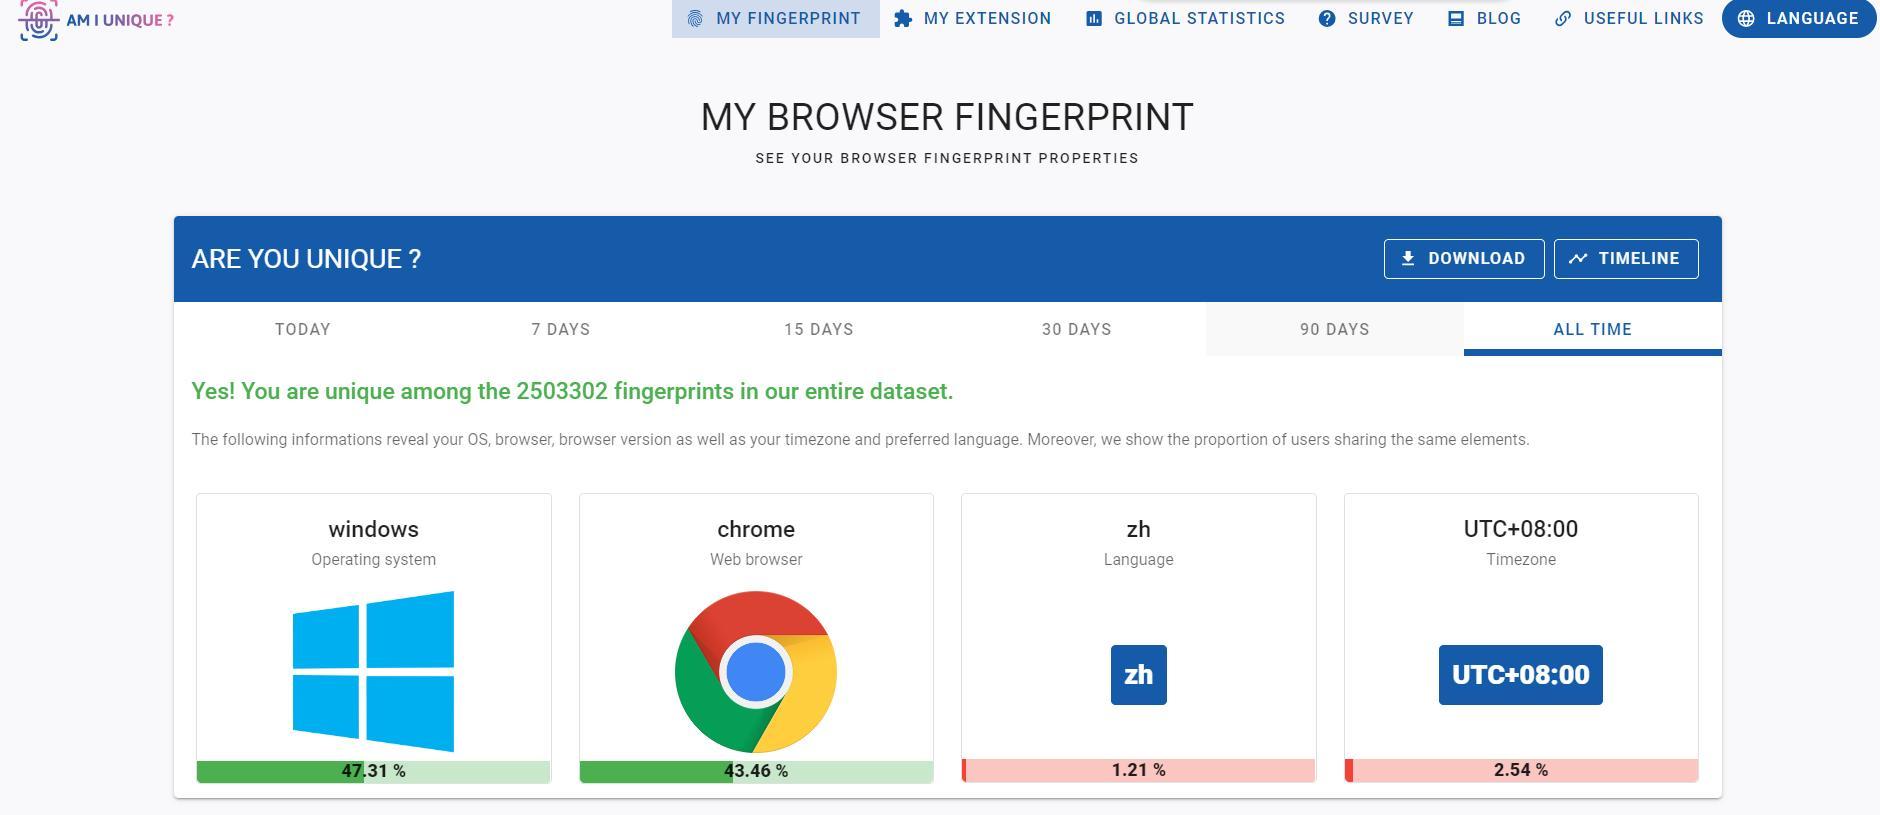
Task: Switch to the 30 Days tab
Action: click(x=1077, y=330)
